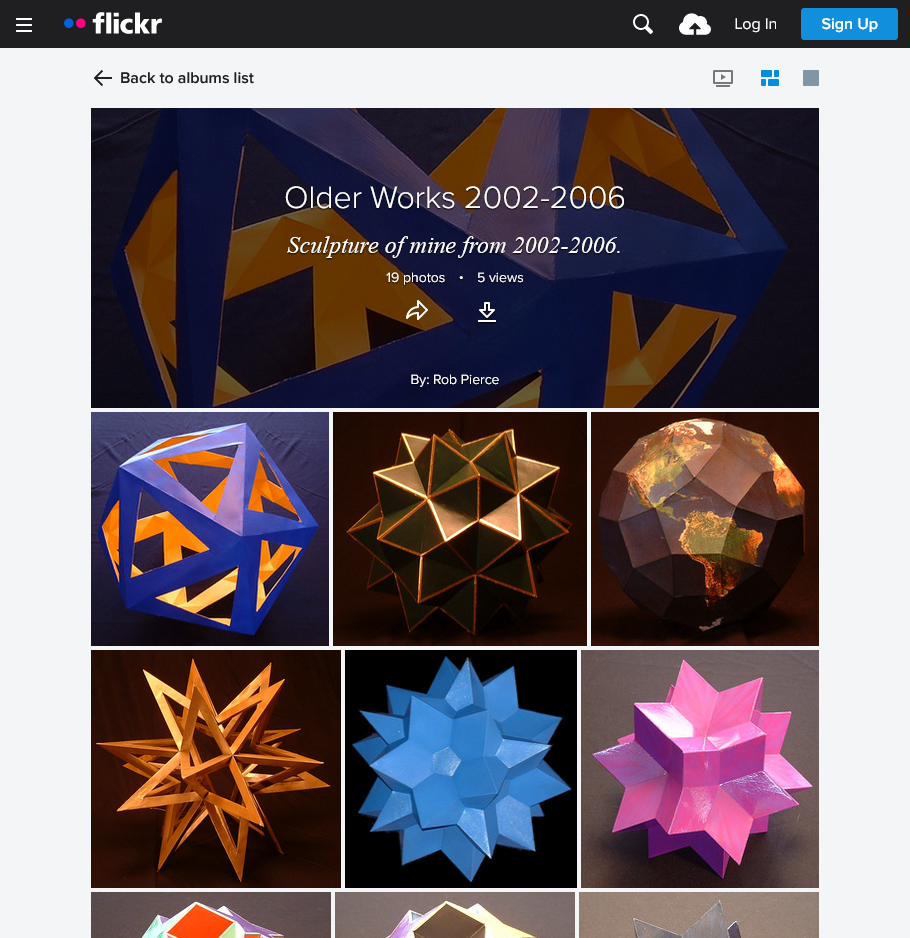Share the album using the arrow icon
910x938 pixels.
point(416,310)
